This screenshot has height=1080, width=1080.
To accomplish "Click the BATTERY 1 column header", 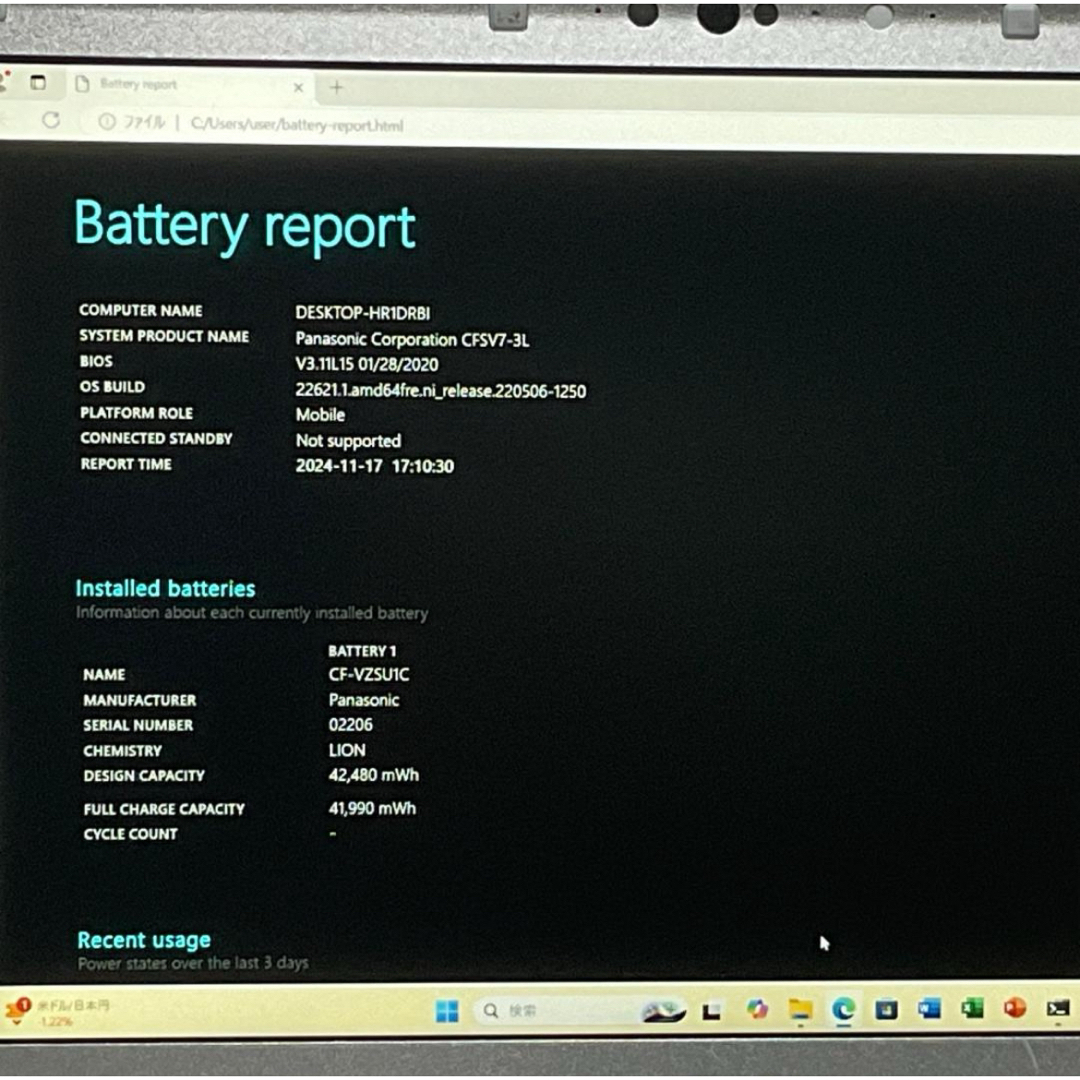I will click(362, 651).
